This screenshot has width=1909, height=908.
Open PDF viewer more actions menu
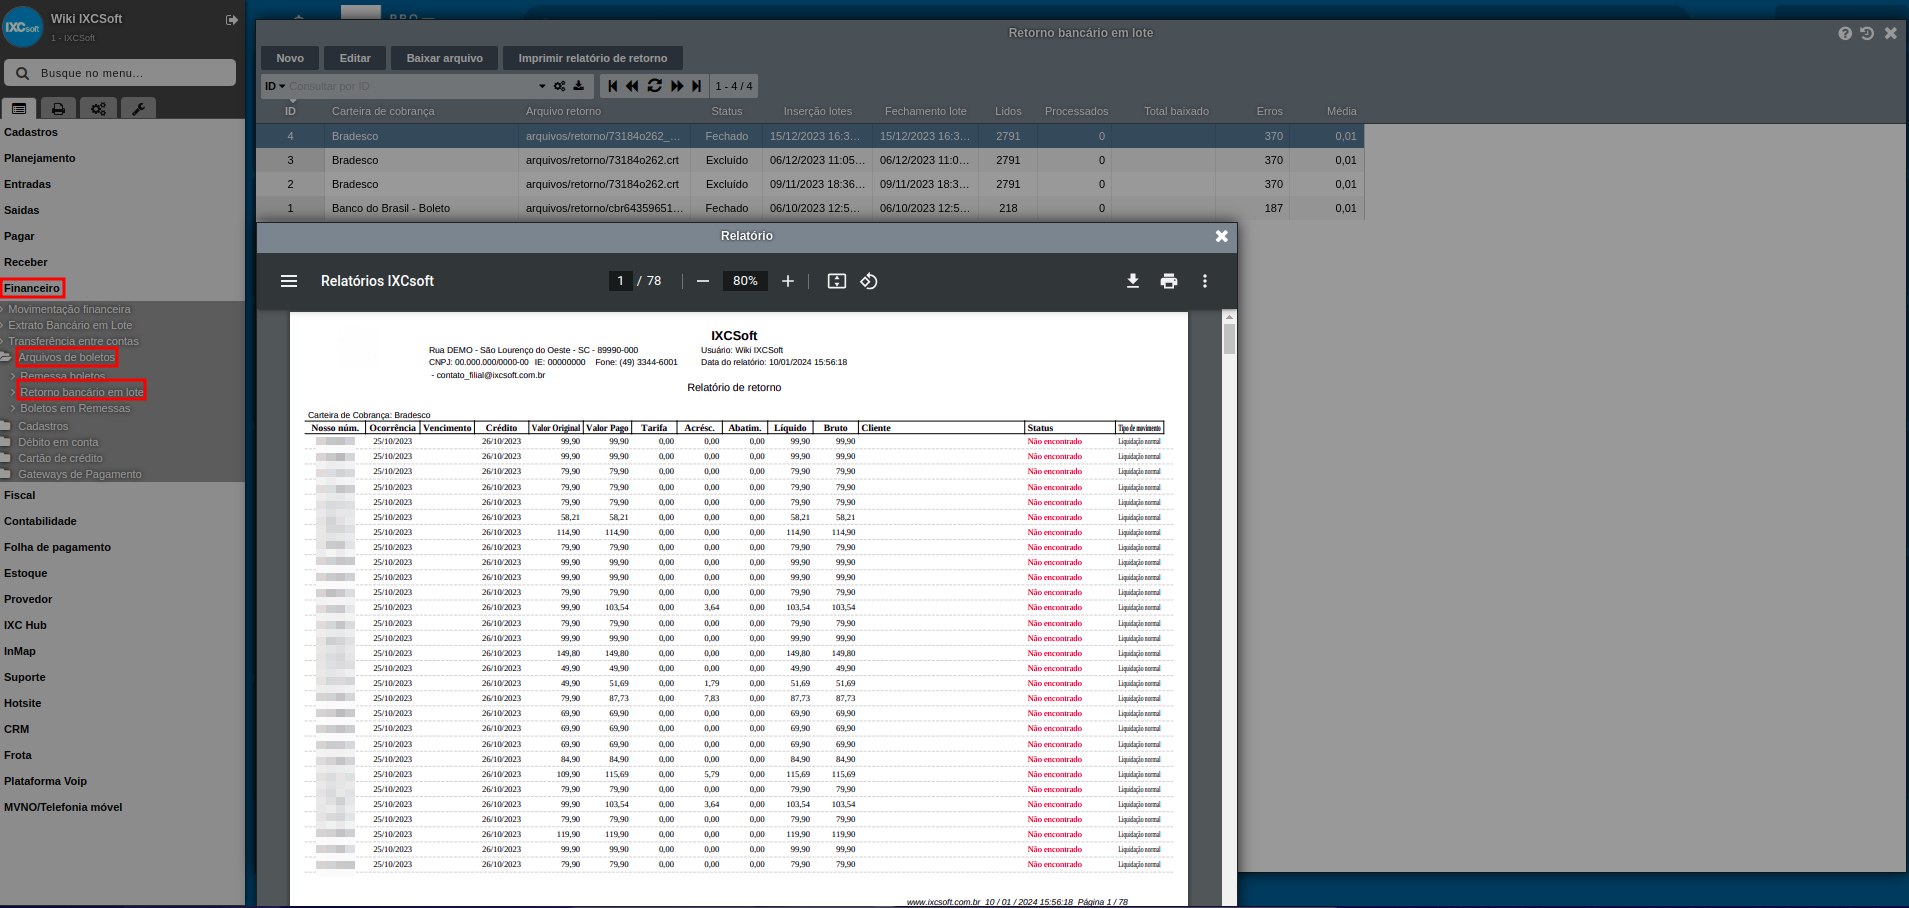click(1205, 281)
